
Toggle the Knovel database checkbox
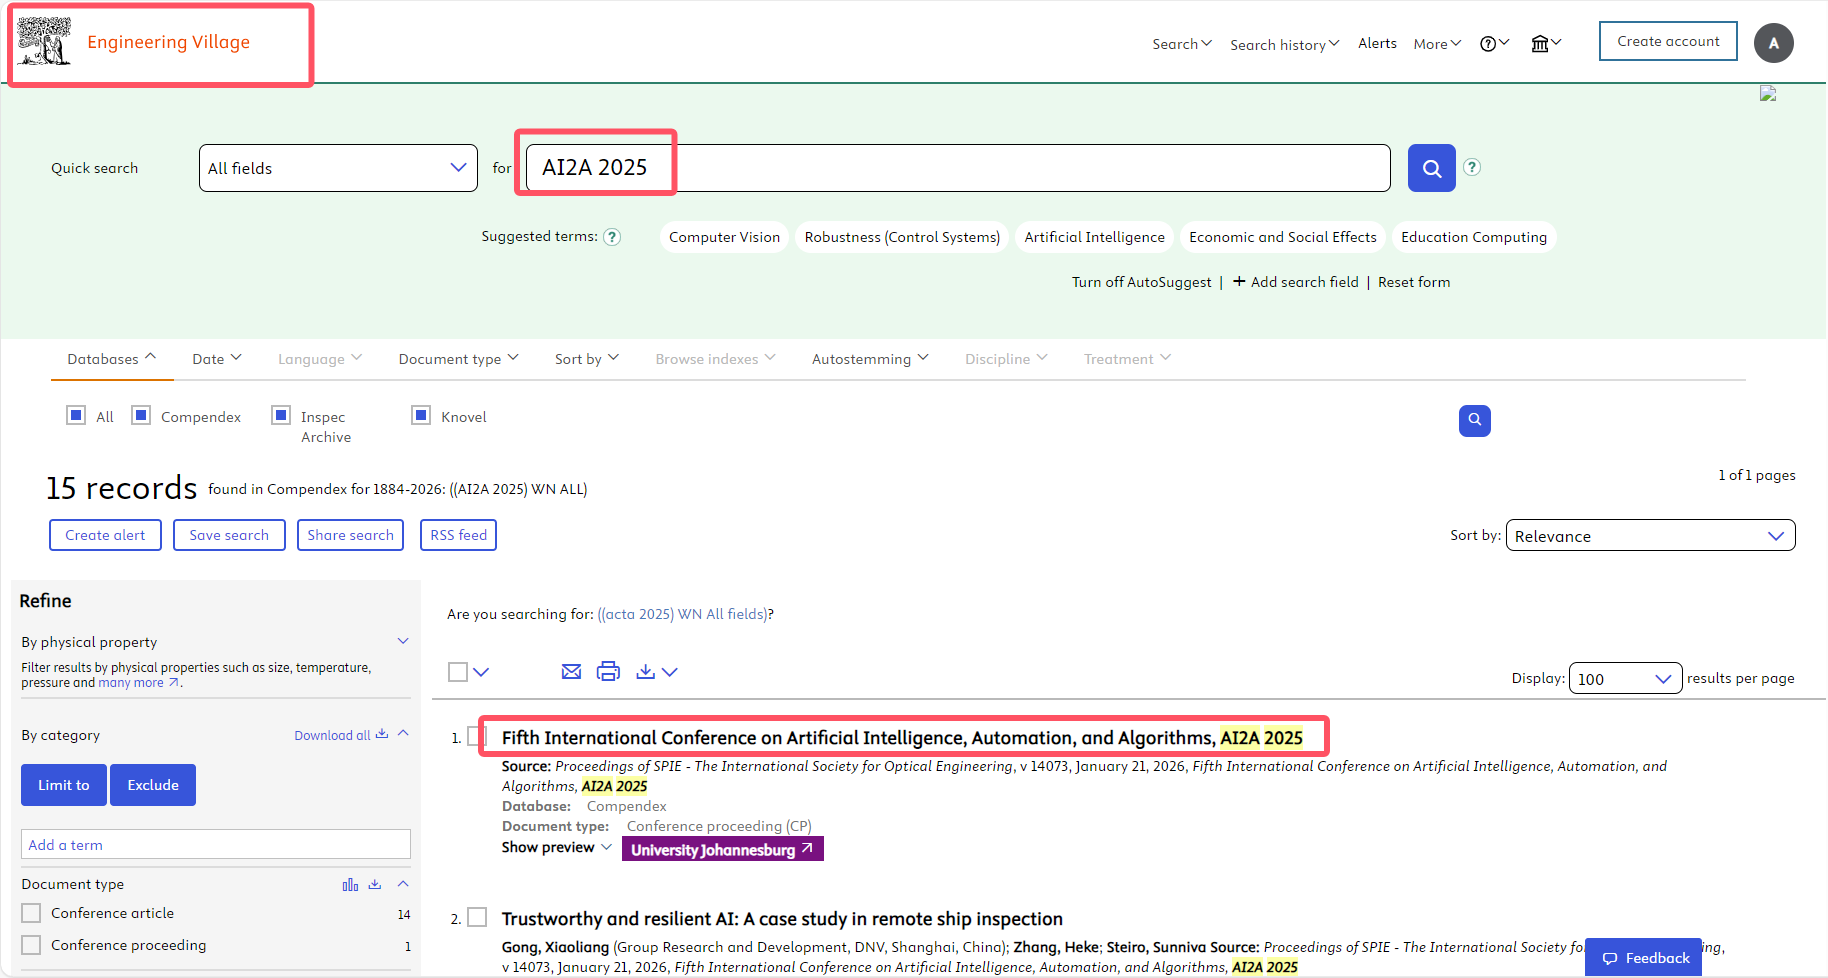(x=421, y=416)
